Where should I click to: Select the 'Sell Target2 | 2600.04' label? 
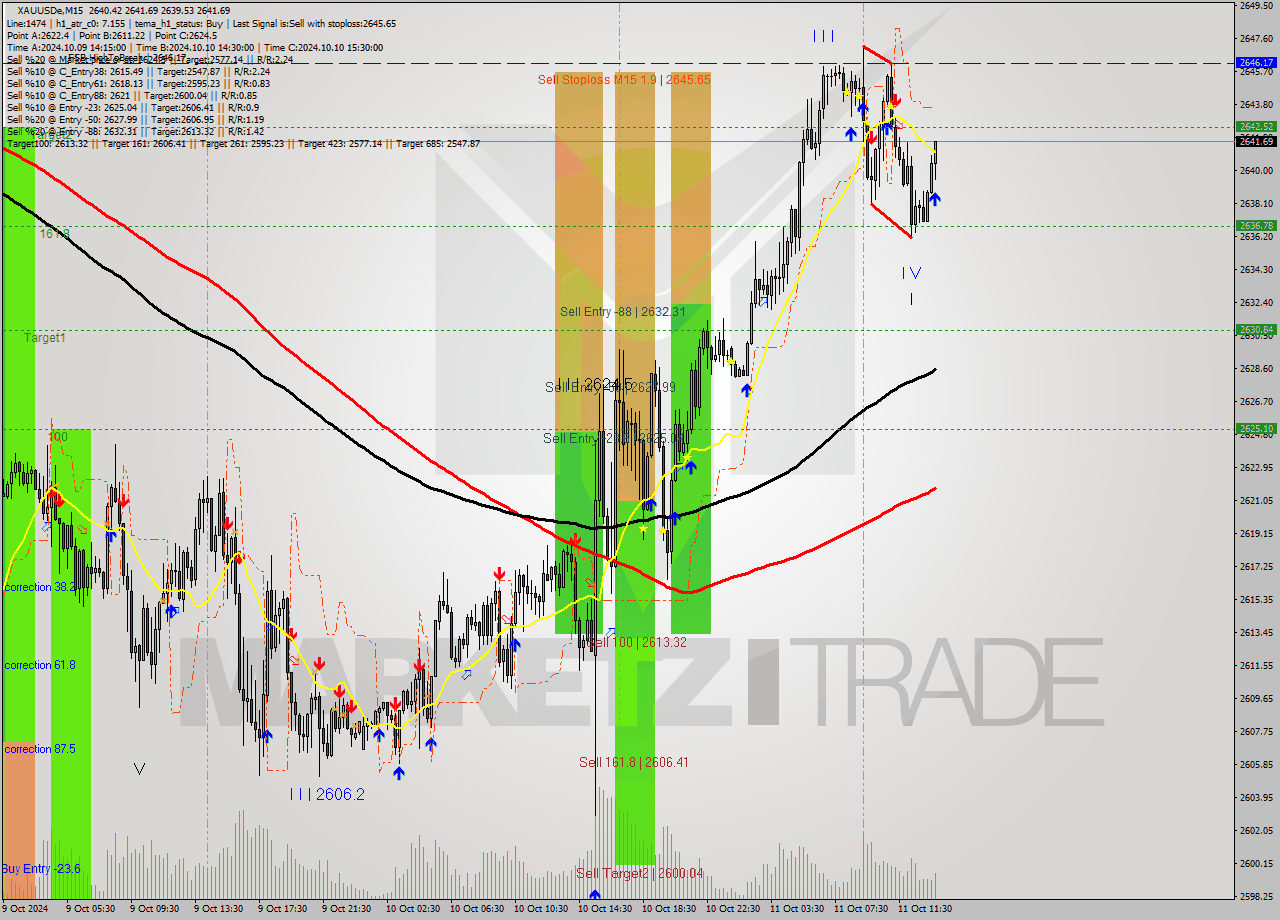pos(639,873)
